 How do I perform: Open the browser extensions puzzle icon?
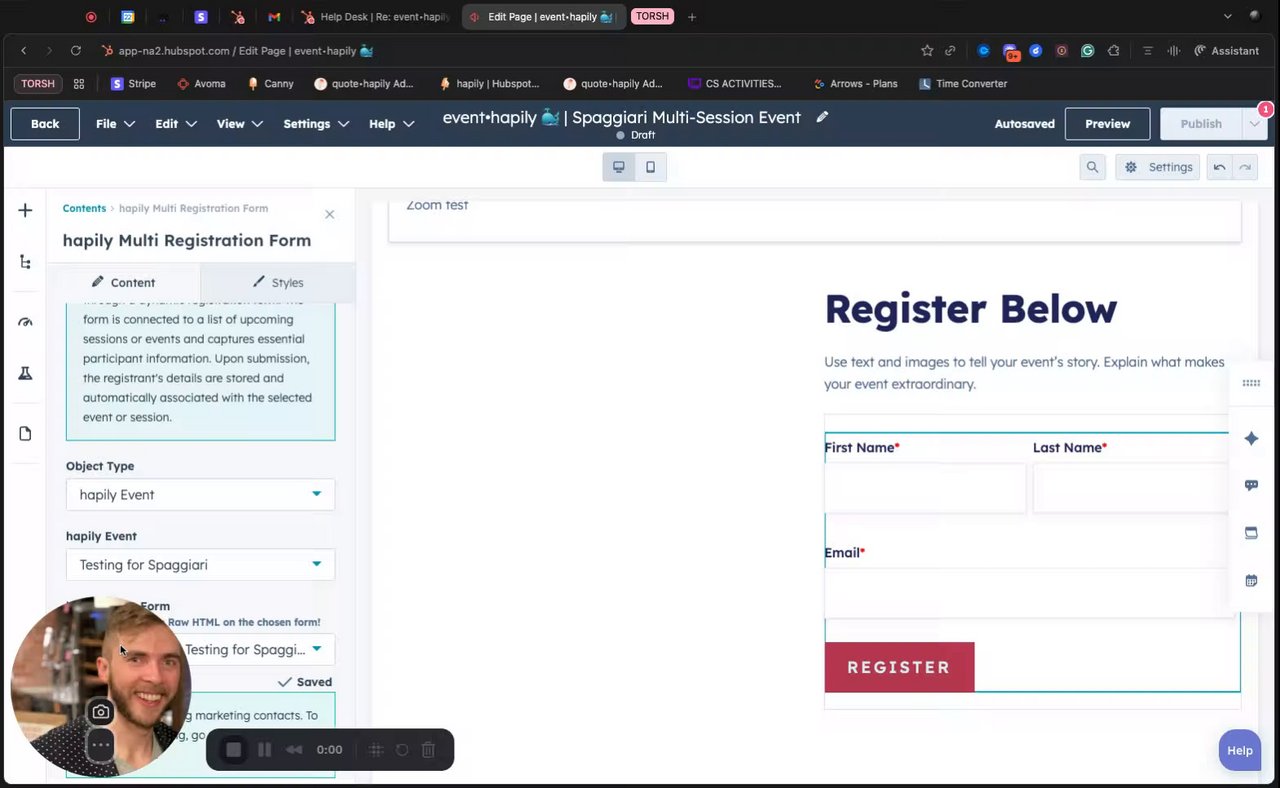click(1113, 50)
